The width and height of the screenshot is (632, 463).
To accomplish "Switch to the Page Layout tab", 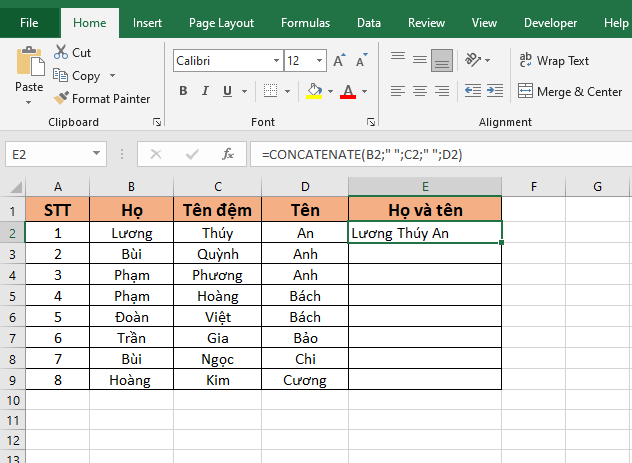I will click(221, 22).
